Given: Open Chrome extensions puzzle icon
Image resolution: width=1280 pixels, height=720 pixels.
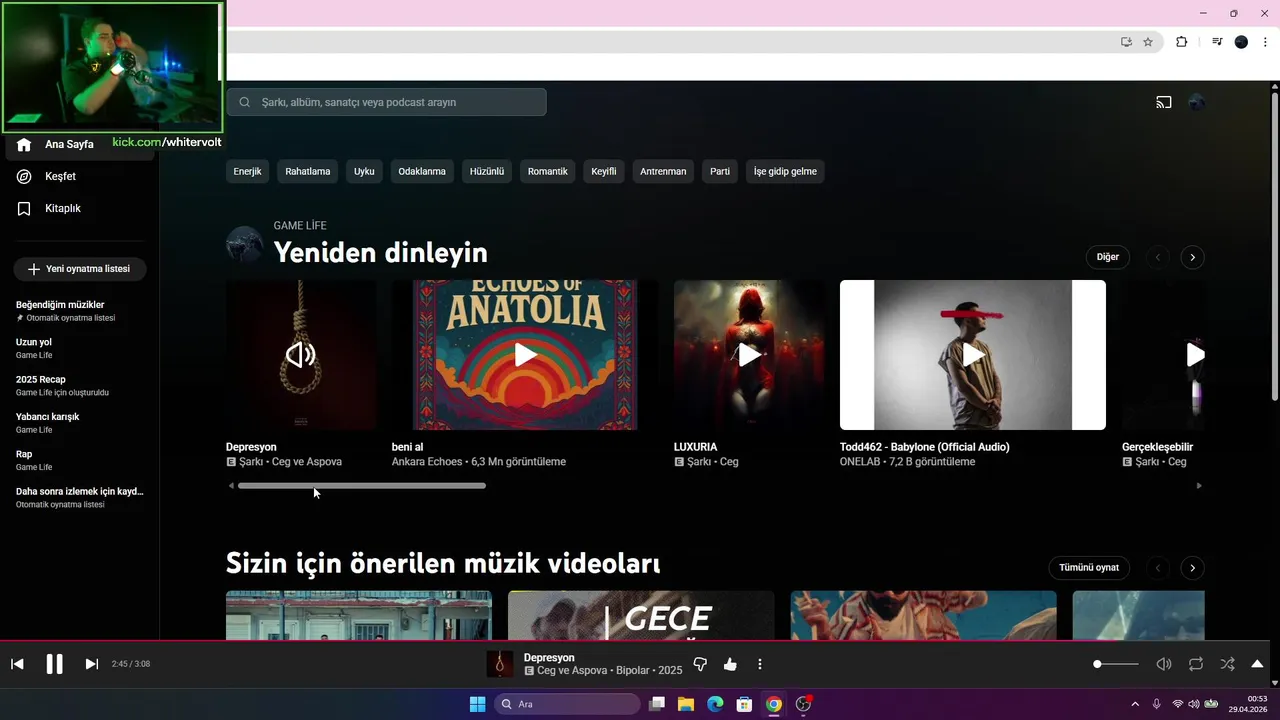Looking at the screenshot, I should point(1181,42).
